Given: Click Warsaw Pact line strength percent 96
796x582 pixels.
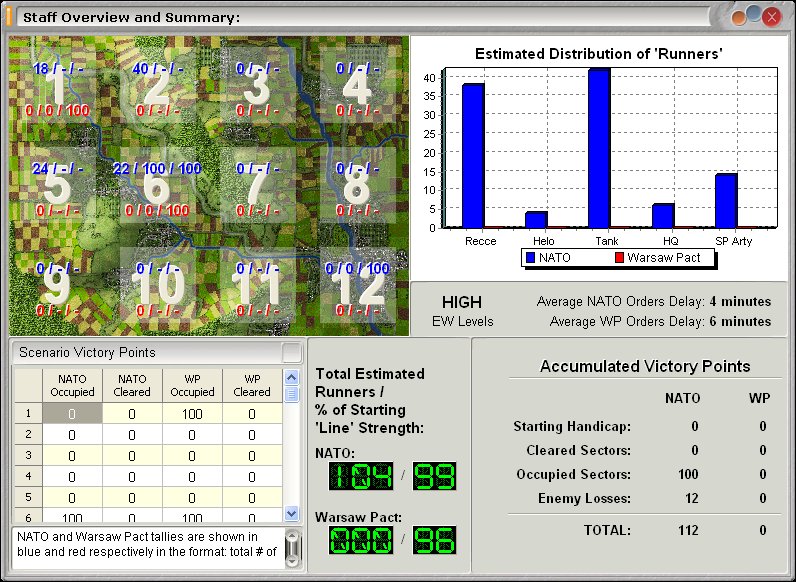Looking at the screenshot, I should pyautogui.click(x=435, y=540).
